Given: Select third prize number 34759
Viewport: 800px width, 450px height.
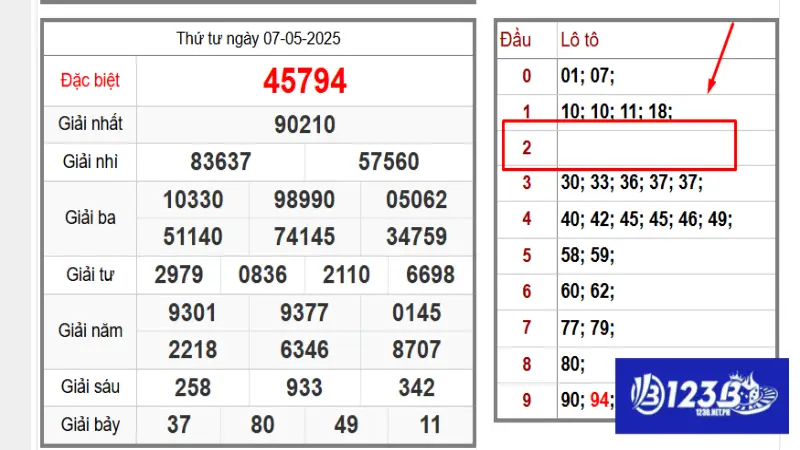Looking at the screenshot, I should click(x=416, y=237).
